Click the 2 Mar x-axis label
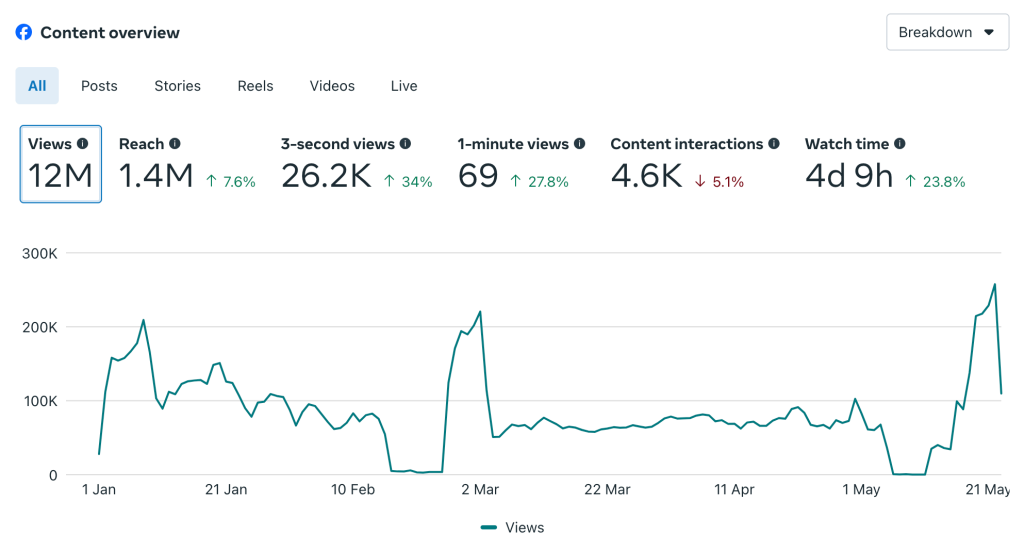1024x549 pixels. [x=480, y=490]
